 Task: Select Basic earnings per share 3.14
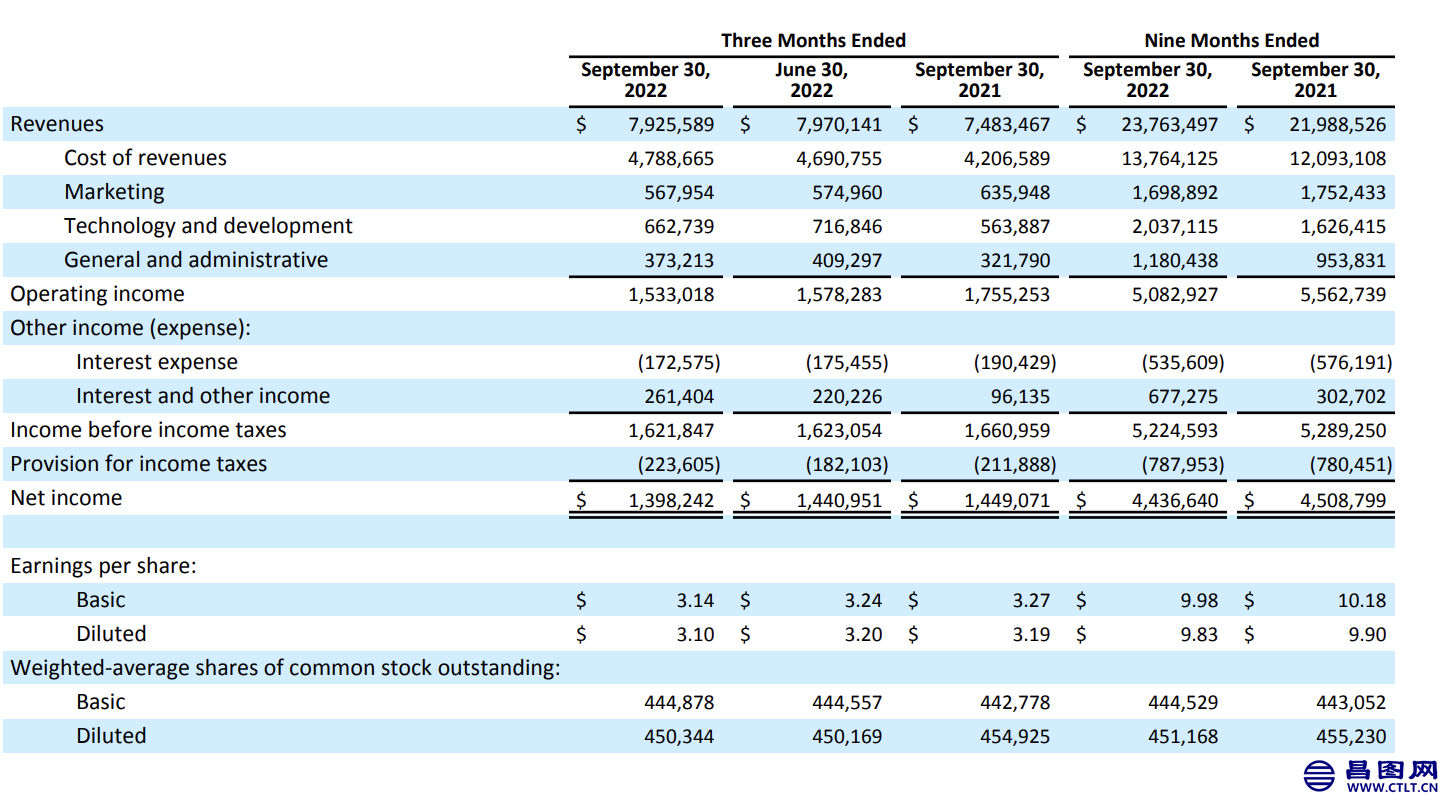click(695, 601)
